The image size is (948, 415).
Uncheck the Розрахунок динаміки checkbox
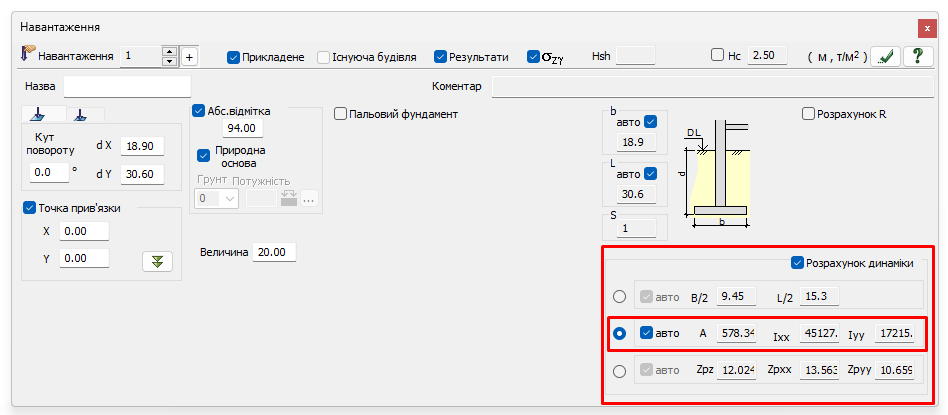(797, 263)
